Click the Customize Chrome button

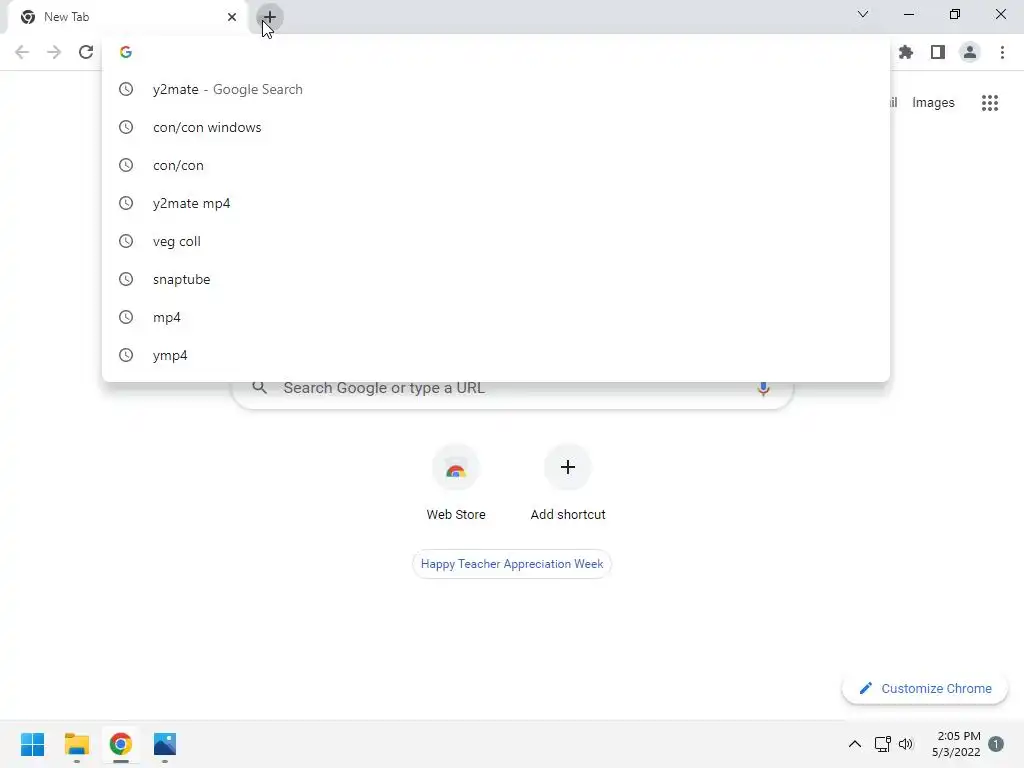[x=925, y=688]
